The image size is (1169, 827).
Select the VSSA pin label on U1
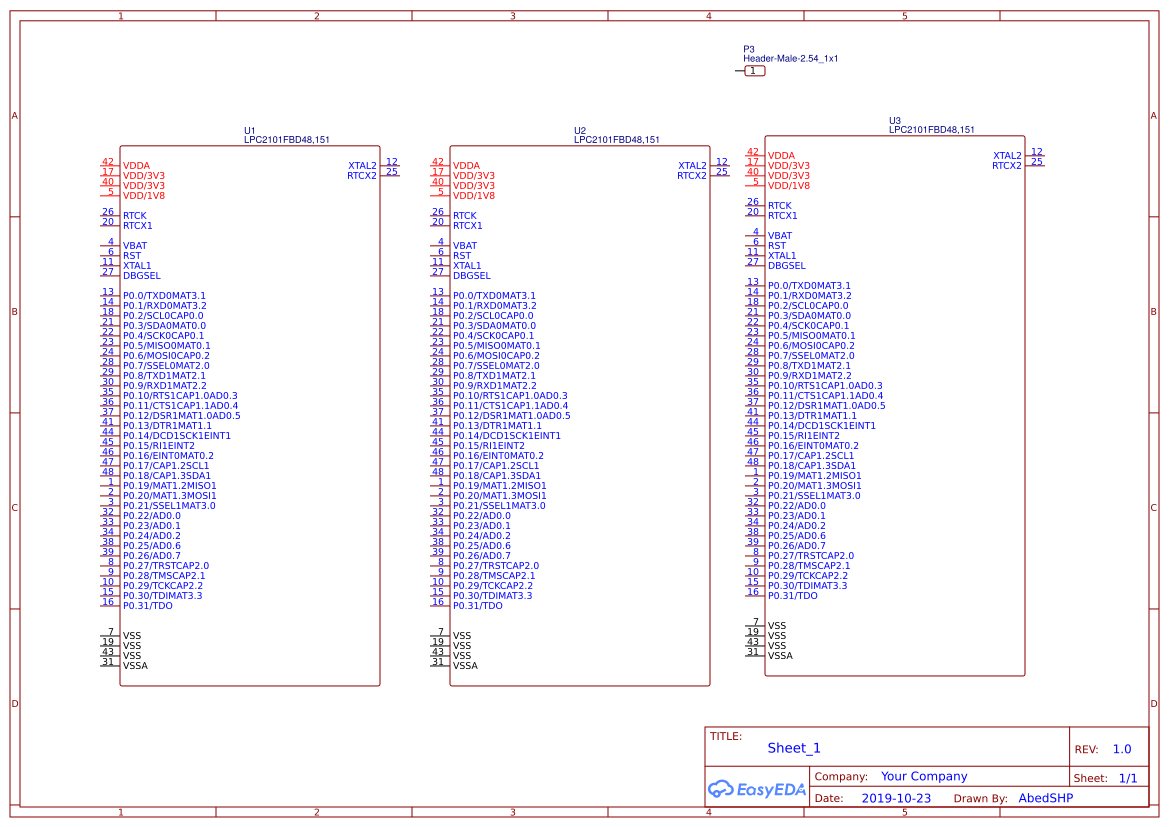click(x=135, y=666)
